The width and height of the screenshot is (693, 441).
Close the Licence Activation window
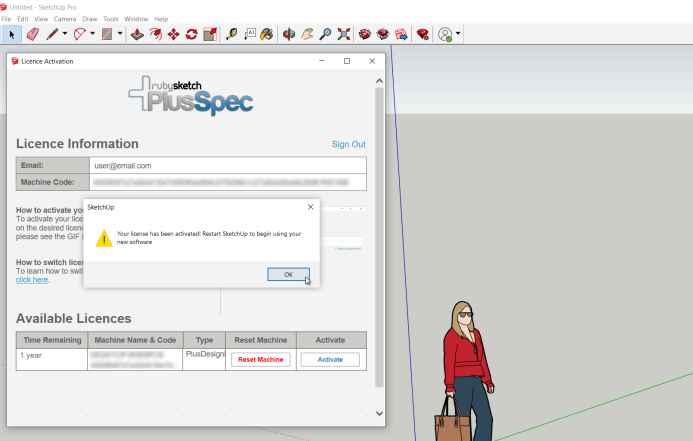coord(372,61)
